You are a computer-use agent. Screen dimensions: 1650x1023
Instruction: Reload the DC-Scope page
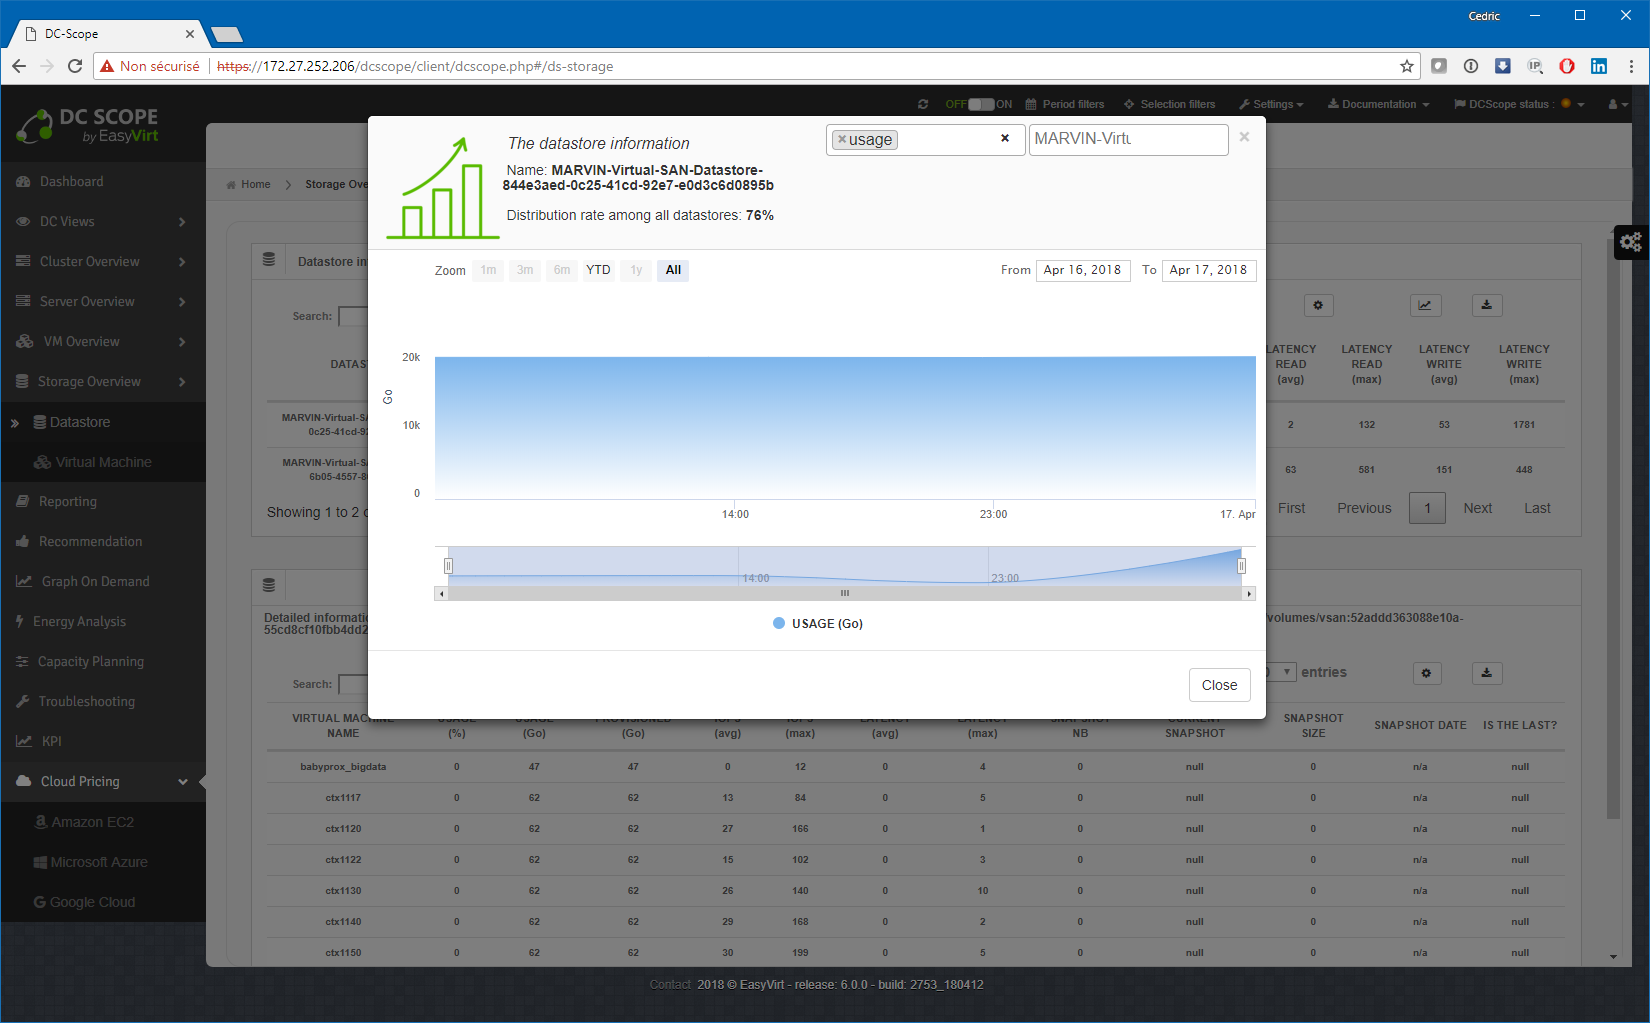coord(75,66)
